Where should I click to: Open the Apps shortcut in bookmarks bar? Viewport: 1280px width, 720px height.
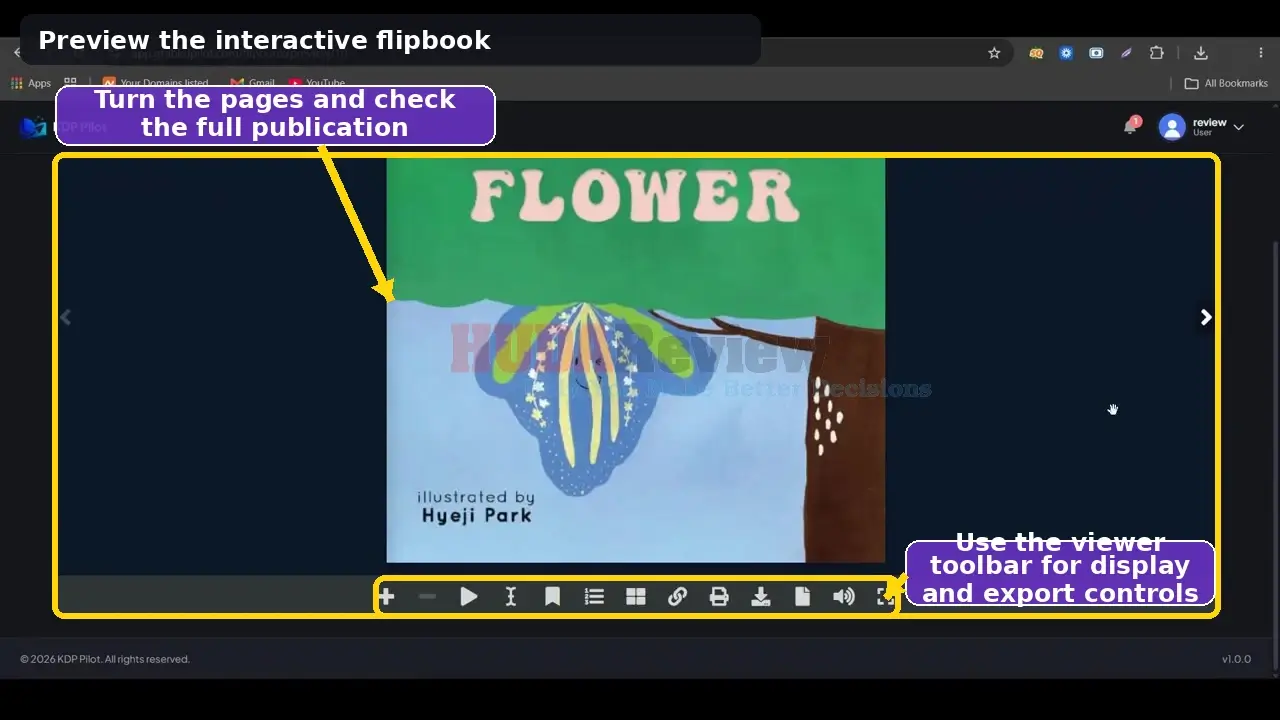tap(31, 83)
